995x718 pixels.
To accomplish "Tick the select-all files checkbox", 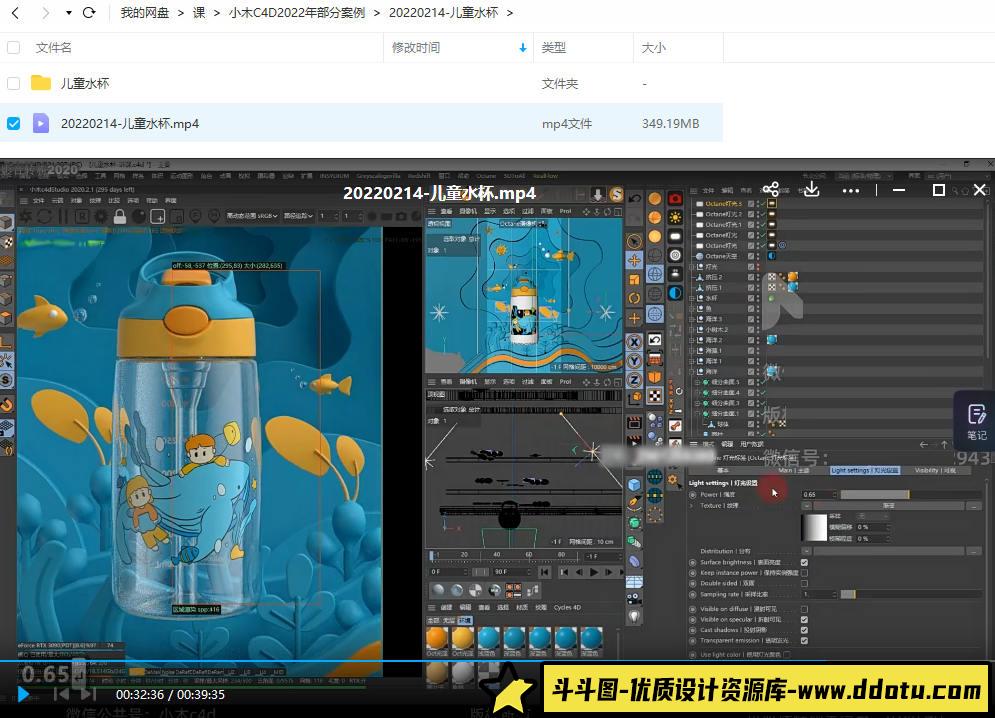I will tap(13, 48).
